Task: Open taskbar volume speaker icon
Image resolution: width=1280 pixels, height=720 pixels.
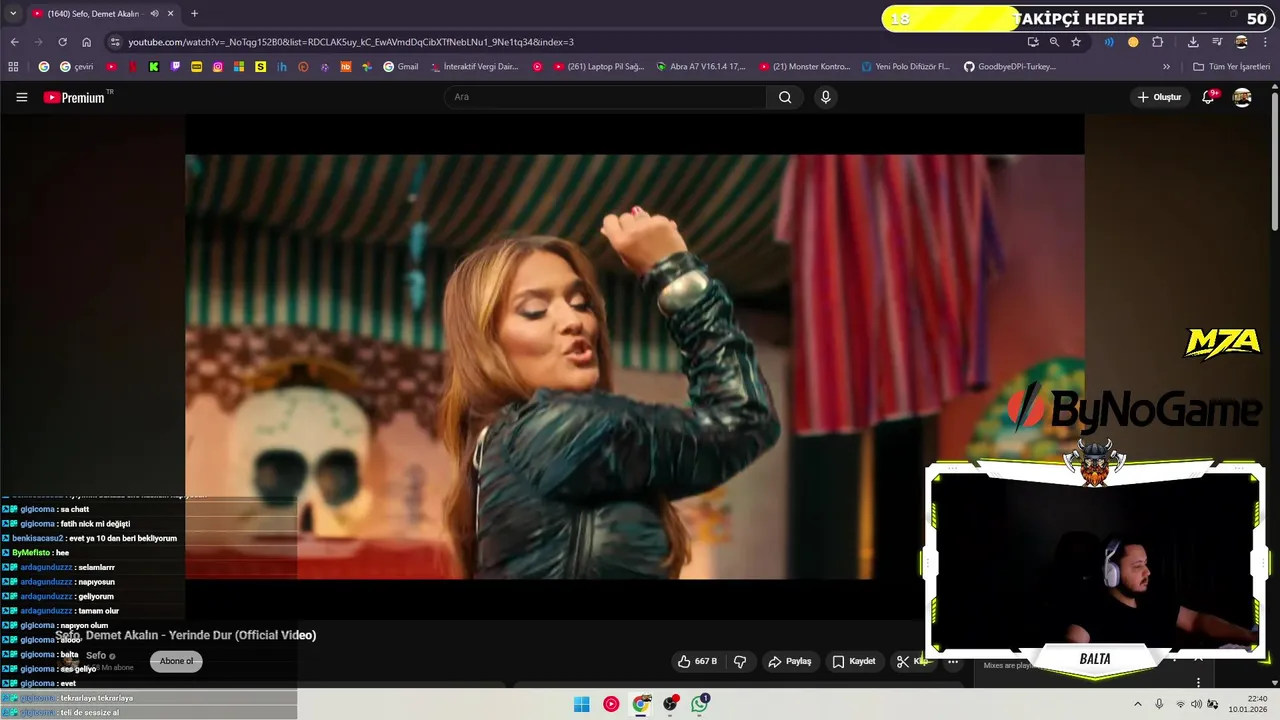Action: point(1196,704)
